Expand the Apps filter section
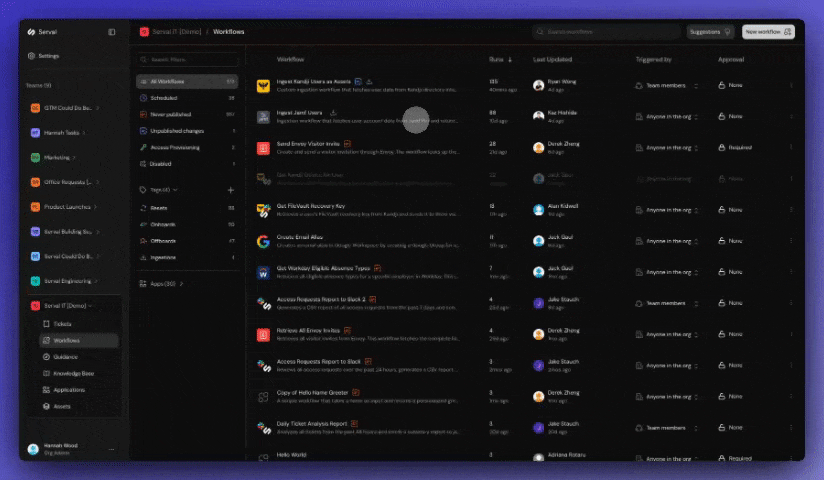The image size is (824, 480). 181,284
